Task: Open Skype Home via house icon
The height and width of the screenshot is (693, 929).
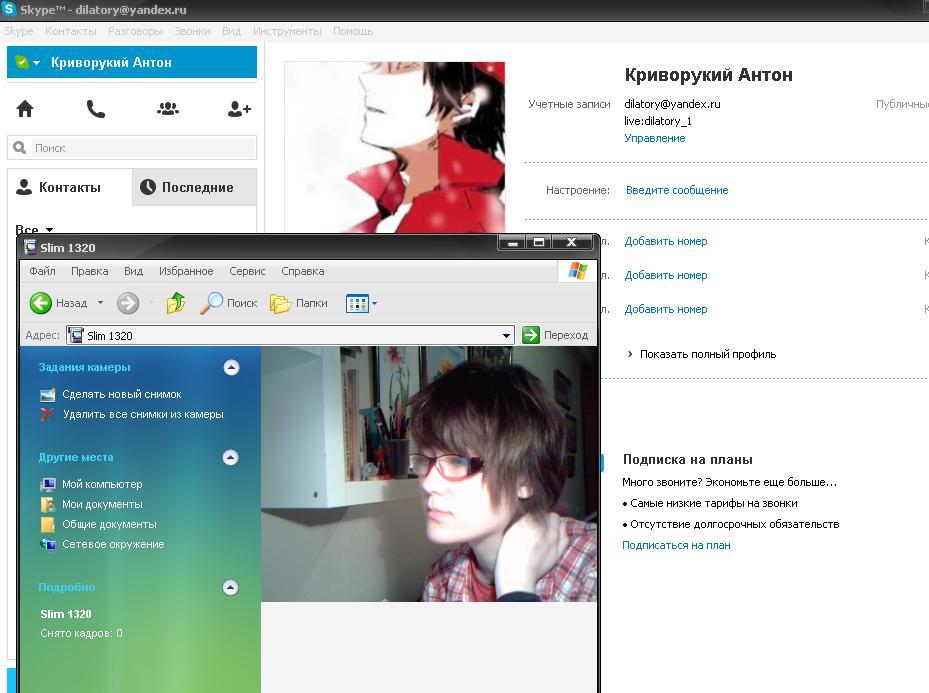Action: pos(25,108)
